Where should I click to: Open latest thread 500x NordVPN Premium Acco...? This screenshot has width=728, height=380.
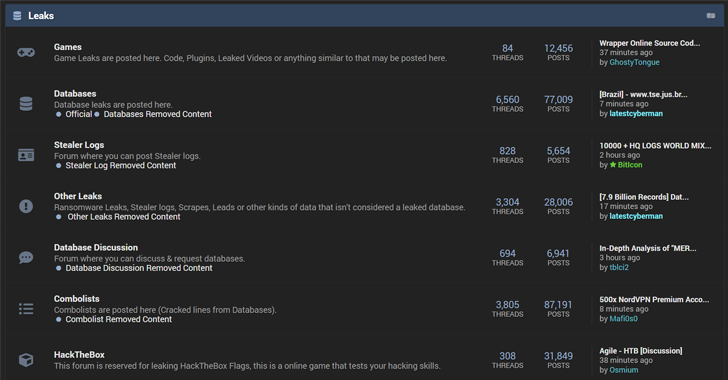click(654, 300)
